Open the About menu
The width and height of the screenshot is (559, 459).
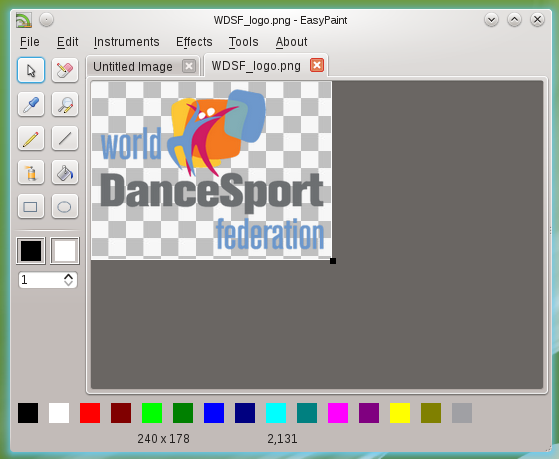tap(291, 42)
